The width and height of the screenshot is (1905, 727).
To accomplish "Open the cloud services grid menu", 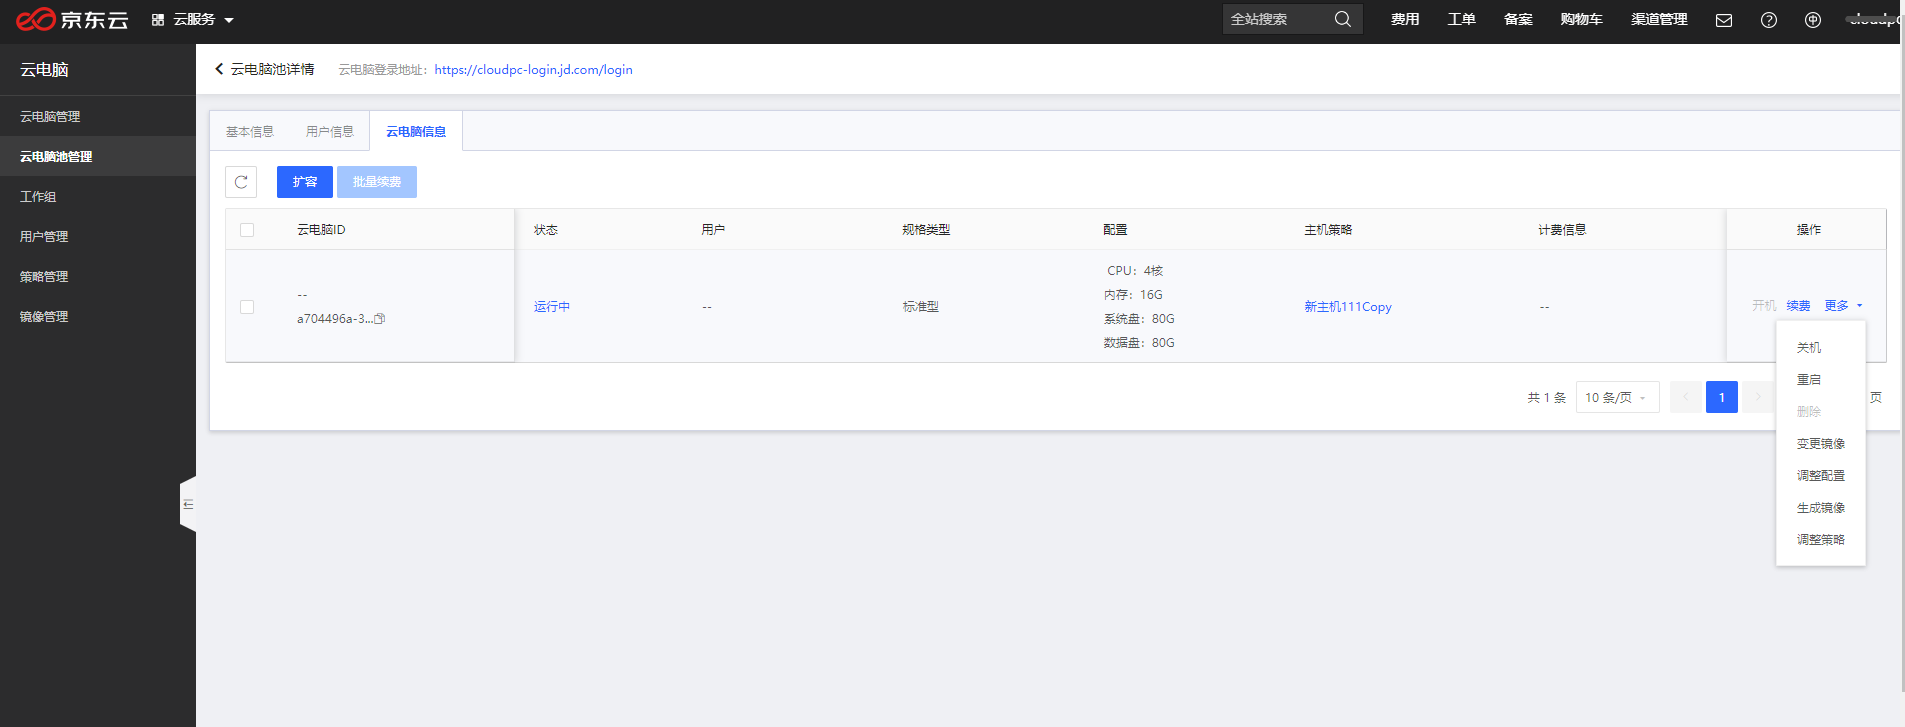I will point(192,20).
